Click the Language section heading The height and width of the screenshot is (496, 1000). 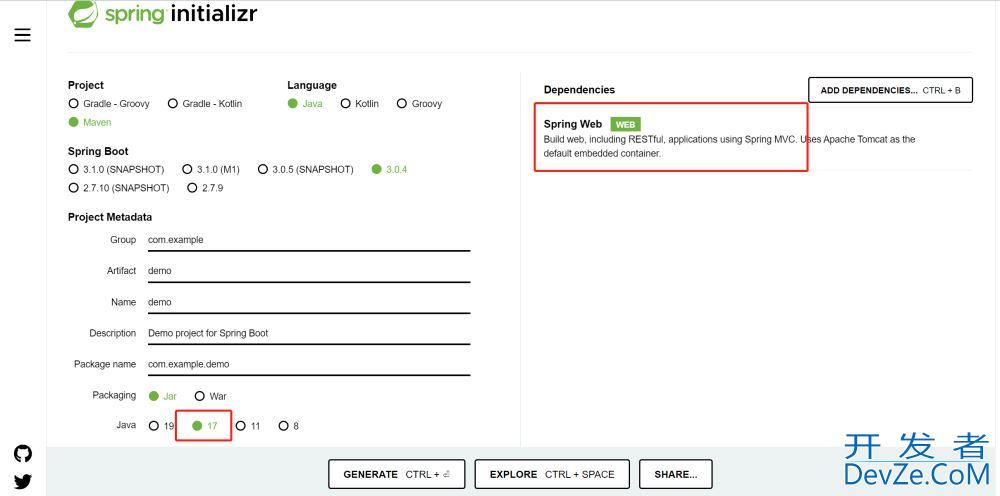point(312,85)
